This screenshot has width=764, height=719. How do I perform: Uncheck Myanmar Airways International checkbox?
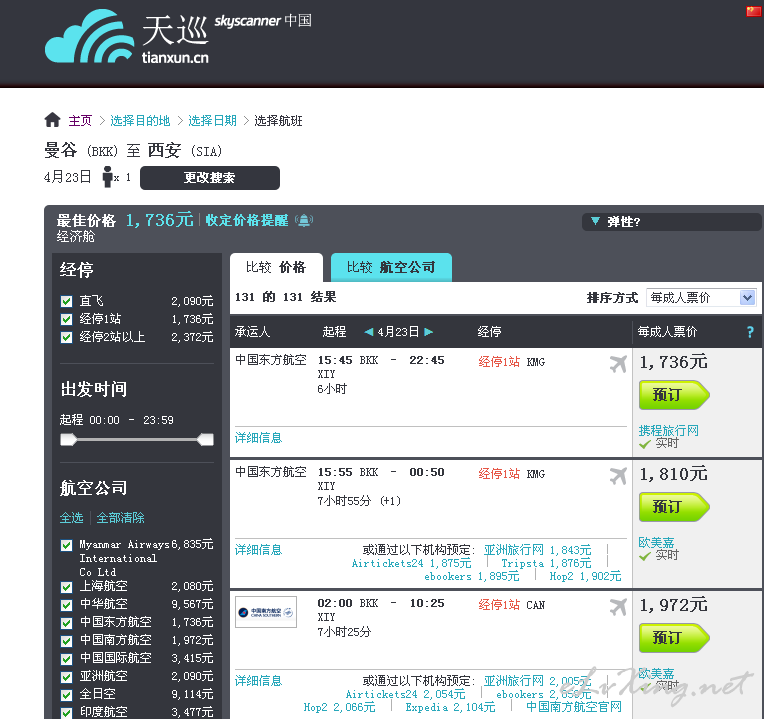point(66,545)
